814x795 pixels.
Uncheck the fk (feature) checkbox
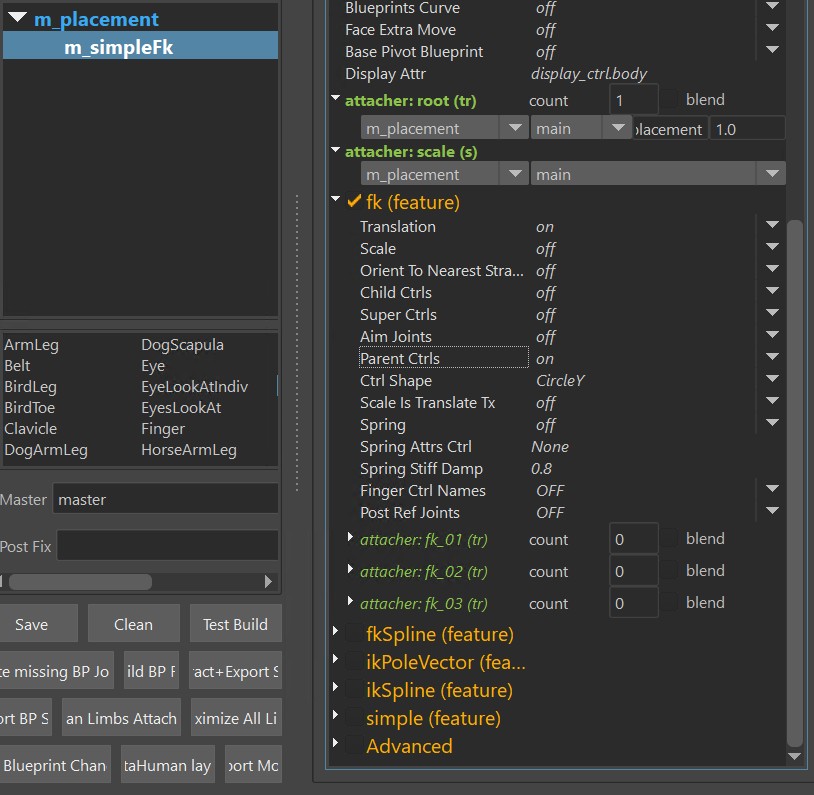(355, 201)
